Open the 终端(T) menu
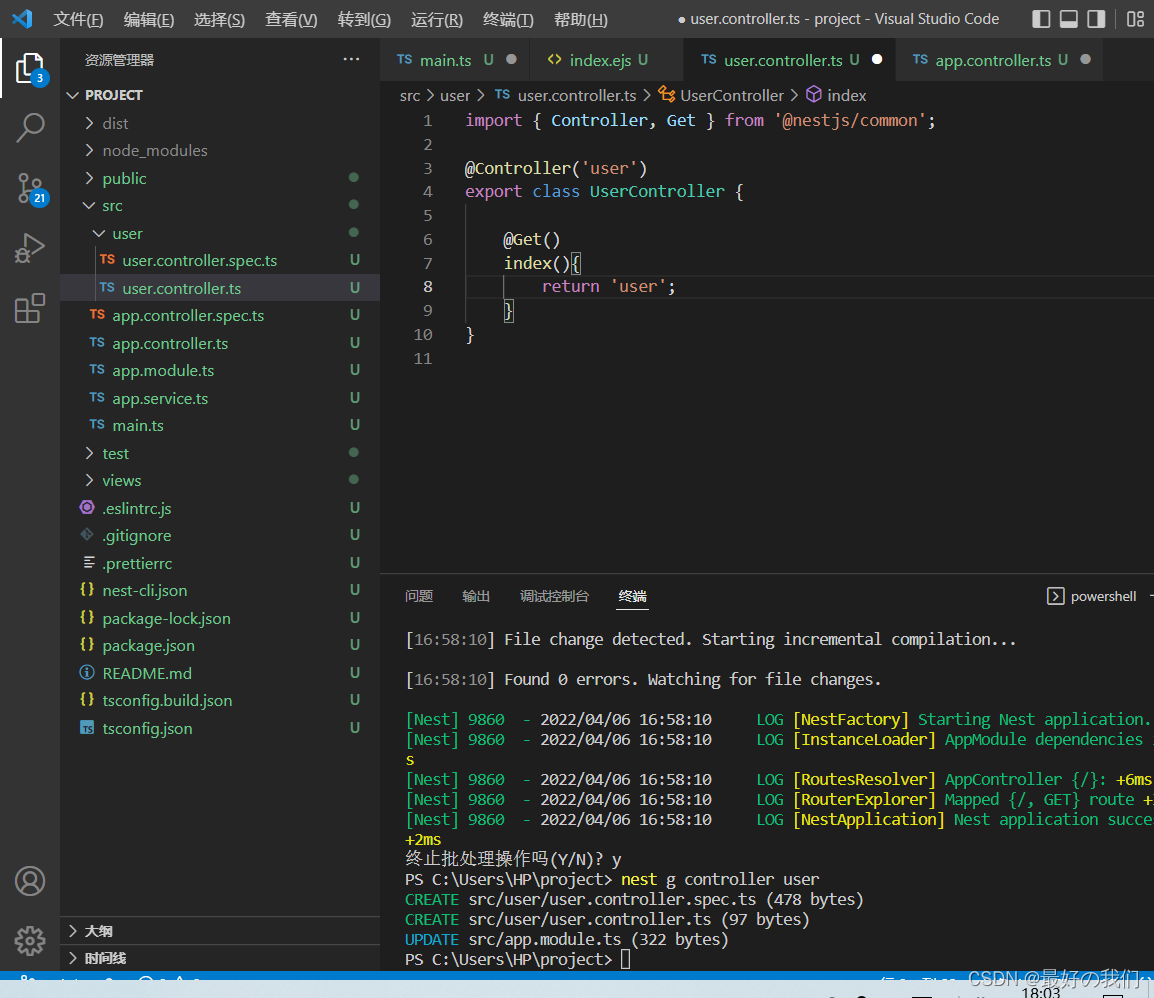This screenshot has width=1154, height=998. (508, 20)
